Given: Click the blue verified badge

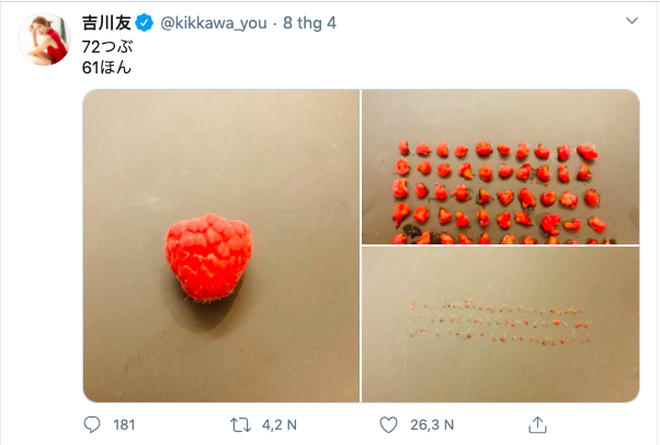Looking at the screenshot, I should [145, 21].
